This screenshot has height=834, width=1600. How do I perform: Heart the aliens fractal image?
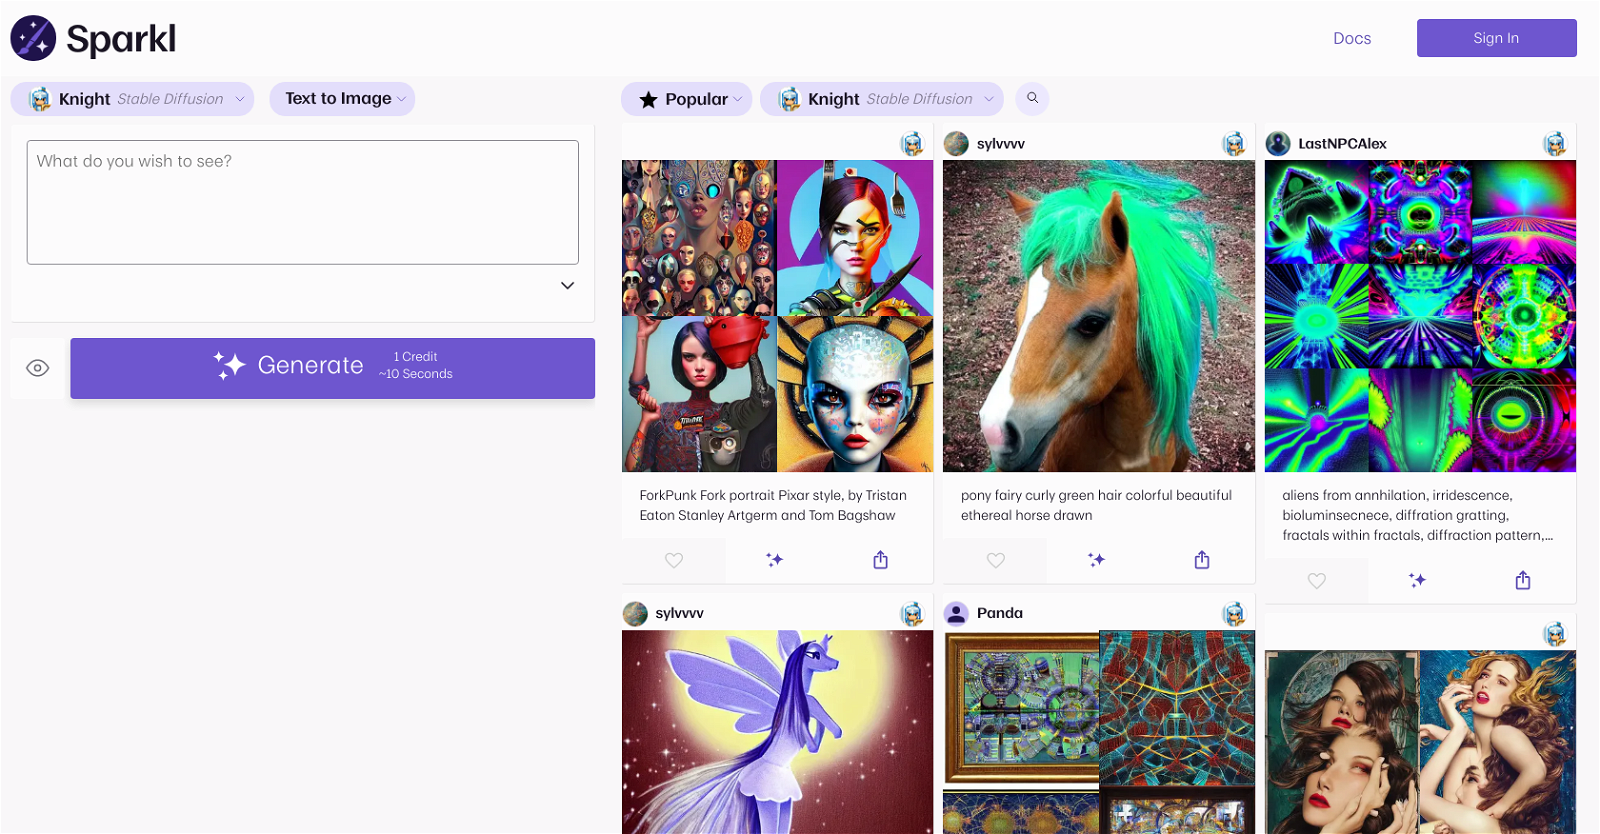coord(1316,580)
